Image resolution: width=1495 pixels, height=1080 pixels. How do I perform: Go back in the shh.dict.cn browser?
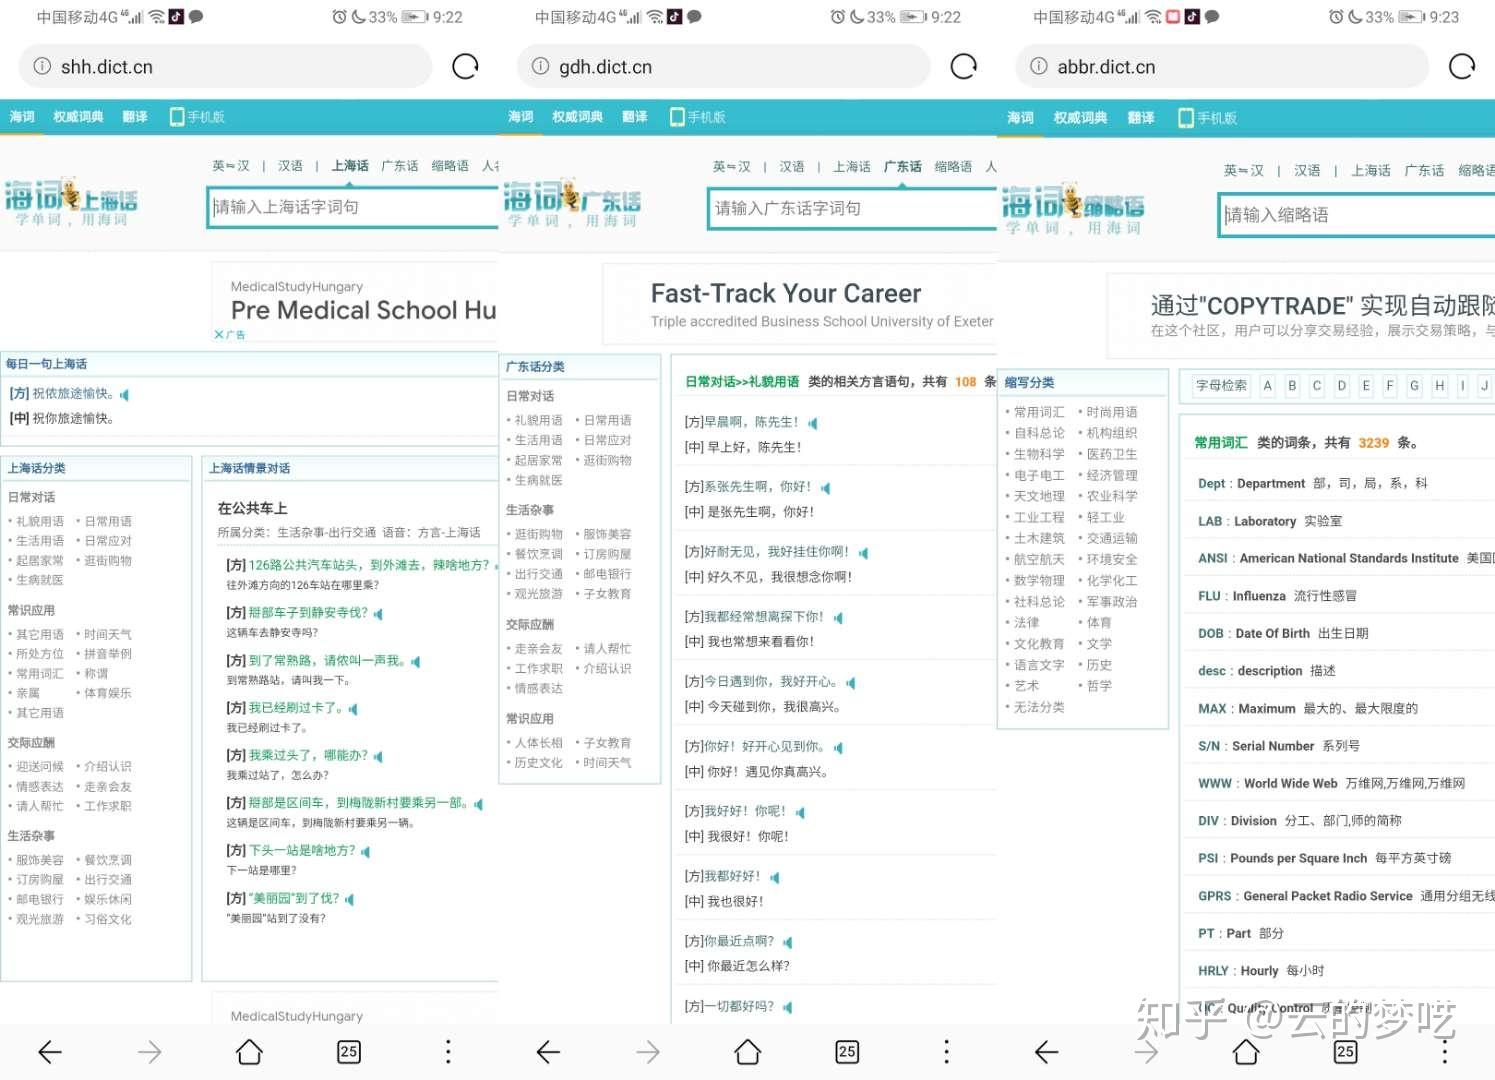point(50,1051)
